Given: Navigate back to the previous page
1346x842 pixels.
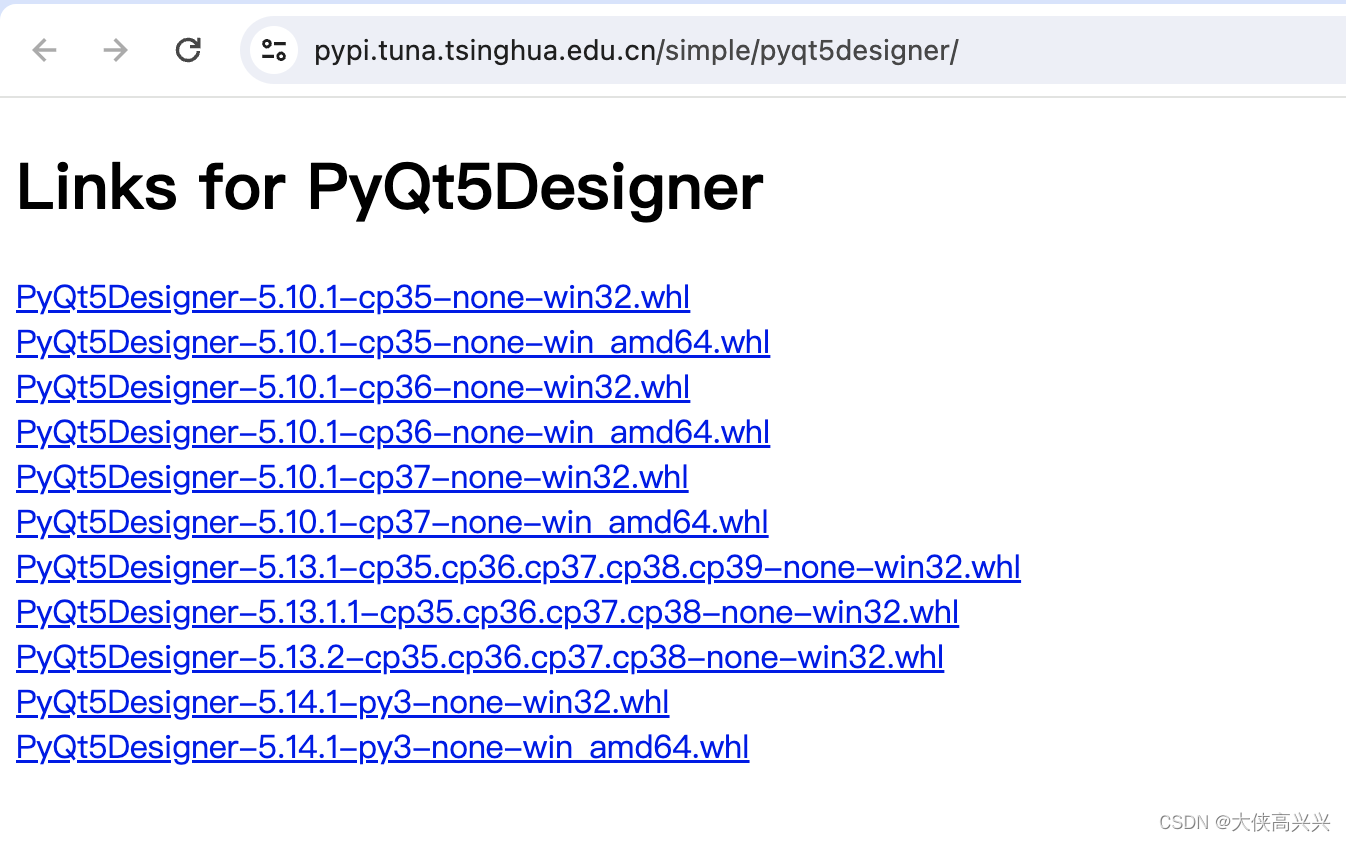Looking at the screenshot, I should click(x=44, y=50).
